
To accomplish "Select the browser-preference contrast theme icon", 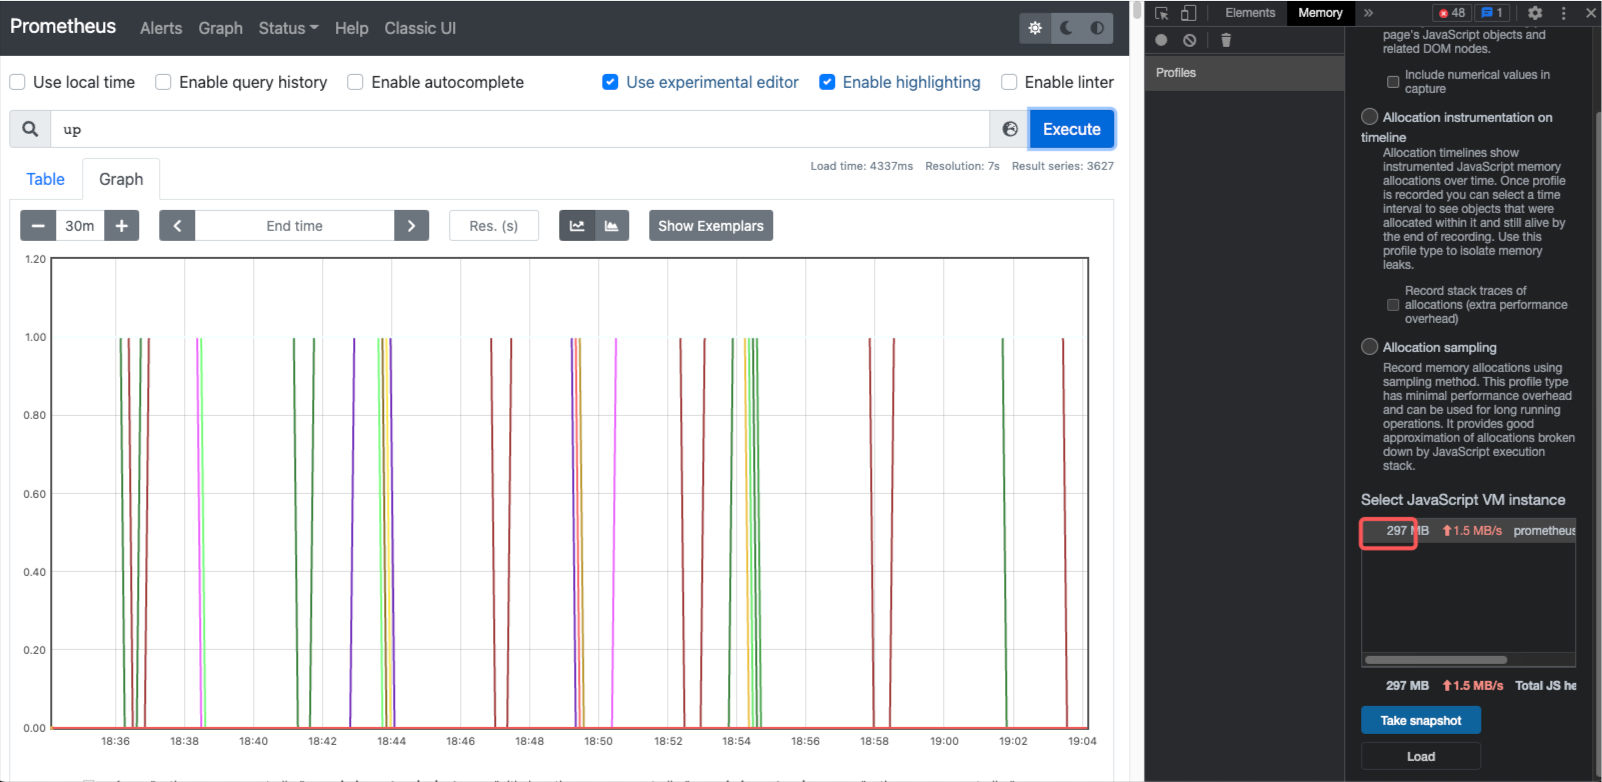I will (x=1097, y=28).
